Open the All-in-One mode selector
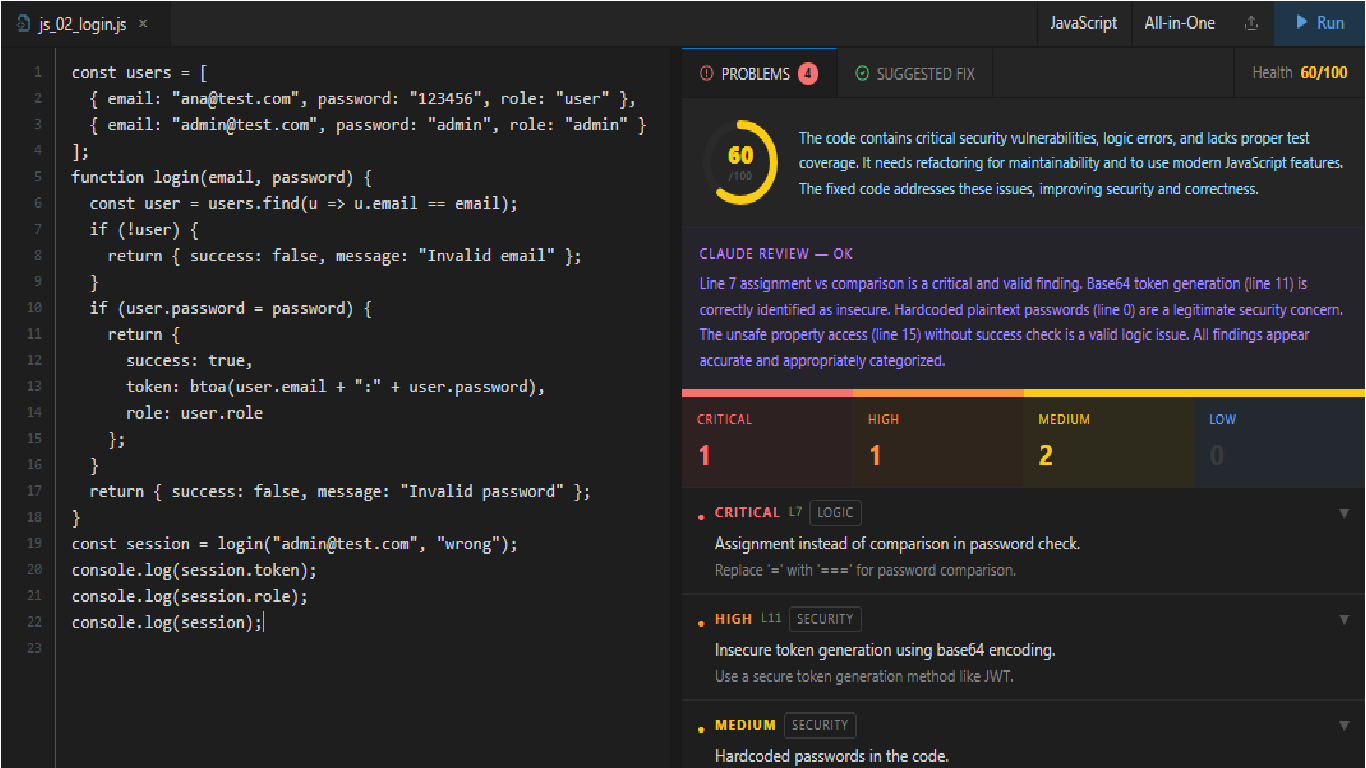Screen dimensions: 1366x768 tap(1179, 23)
